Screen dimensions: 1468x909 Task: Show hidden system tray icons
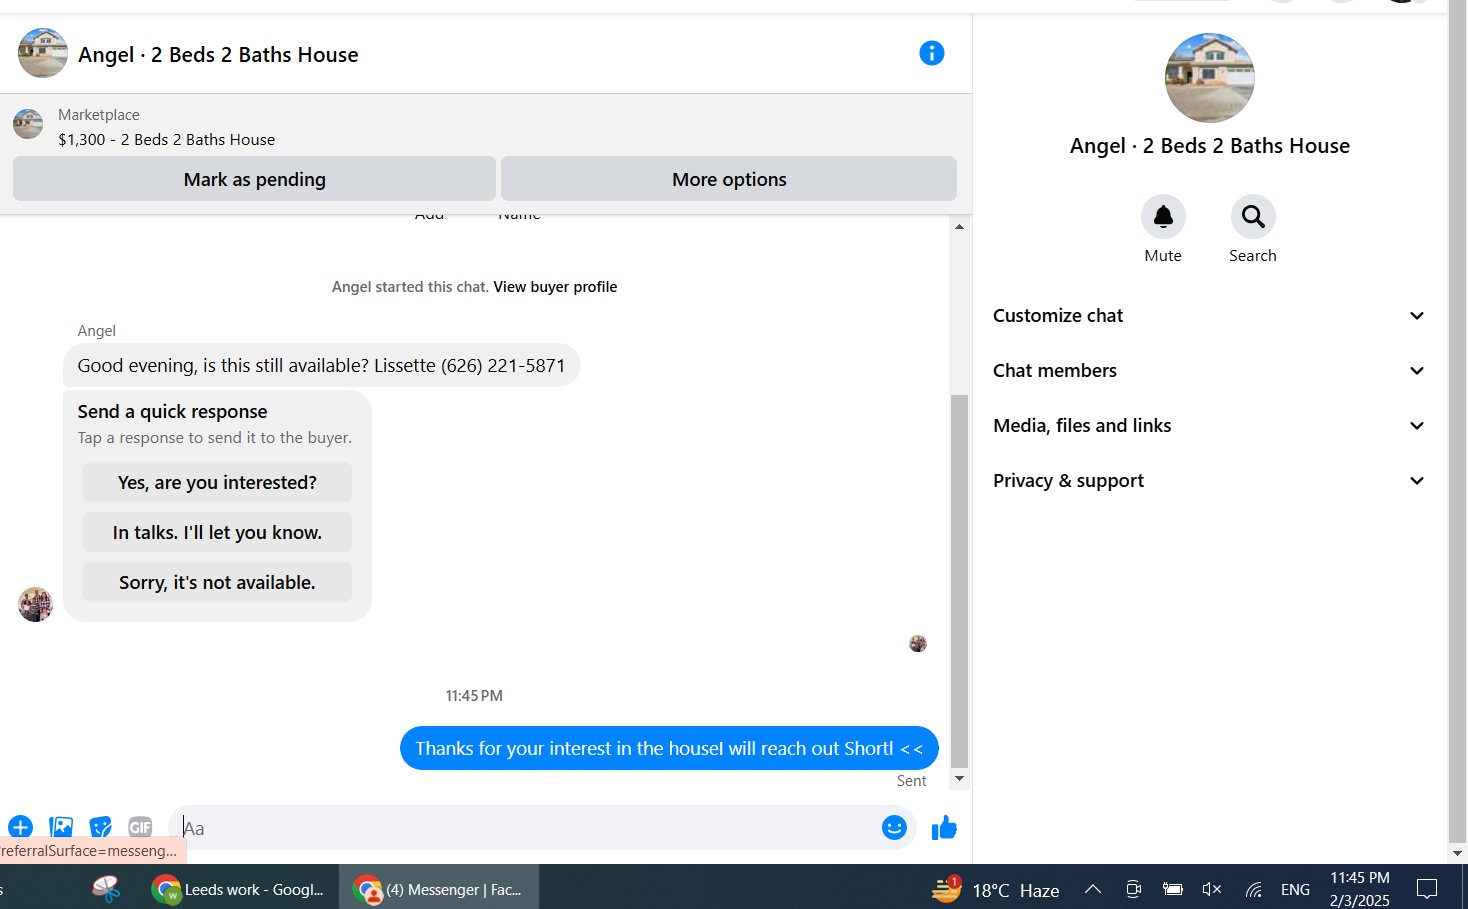point(1093,889)
